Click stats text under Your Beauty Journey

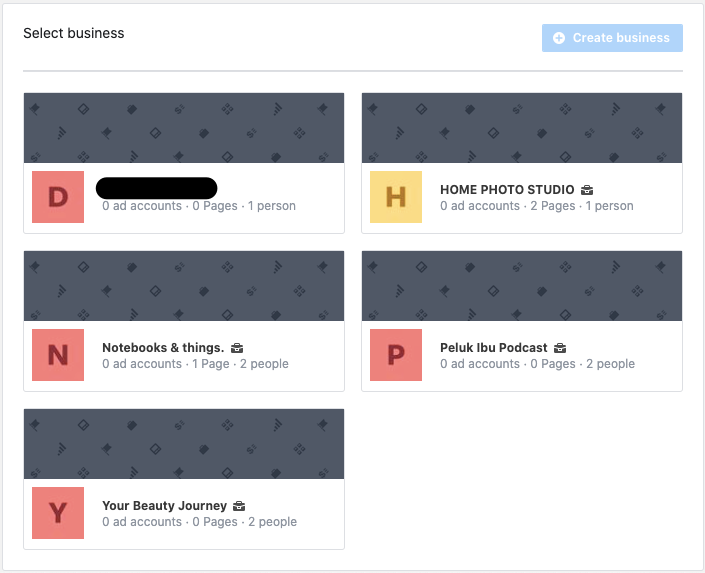pyautogui.click(x=199, y=522)
